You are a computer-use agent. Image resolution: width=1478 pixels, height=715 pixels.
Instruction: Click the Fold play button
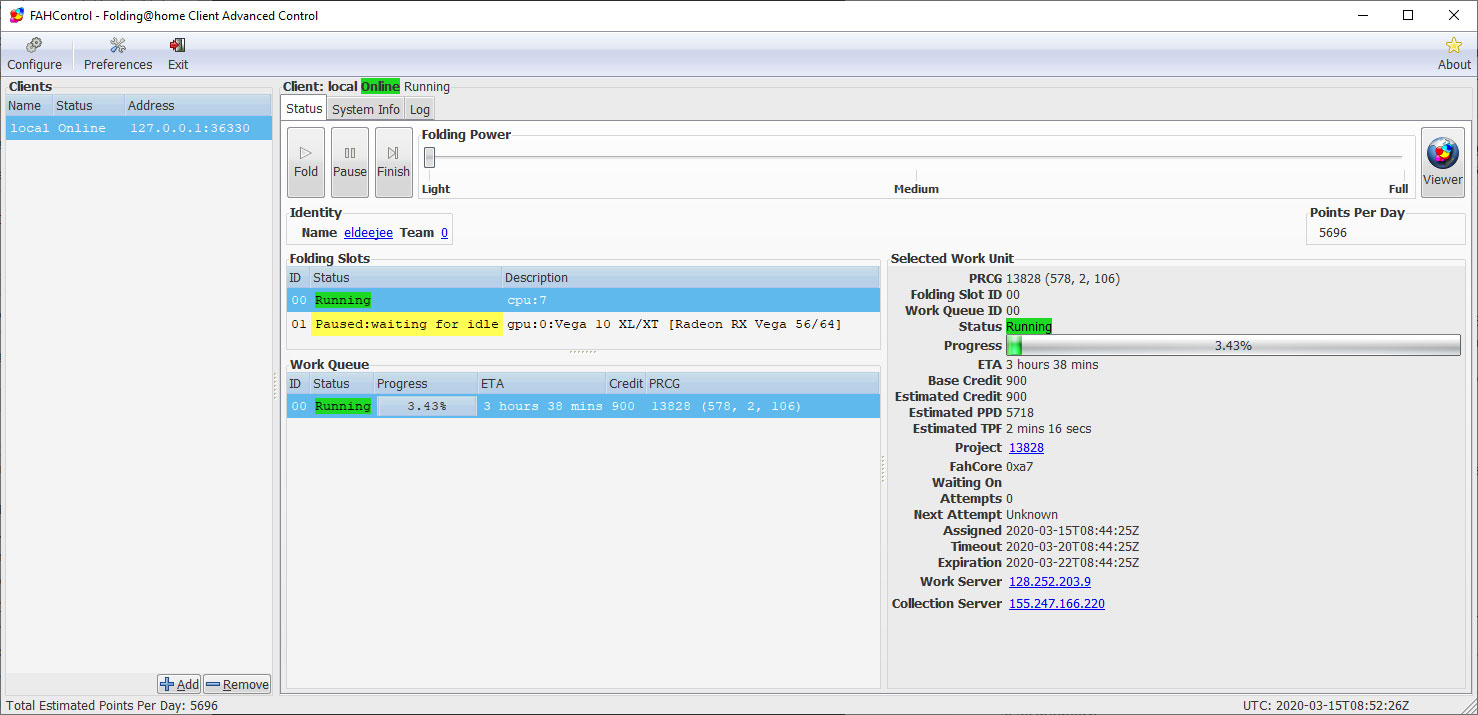[x=306, y=162]
